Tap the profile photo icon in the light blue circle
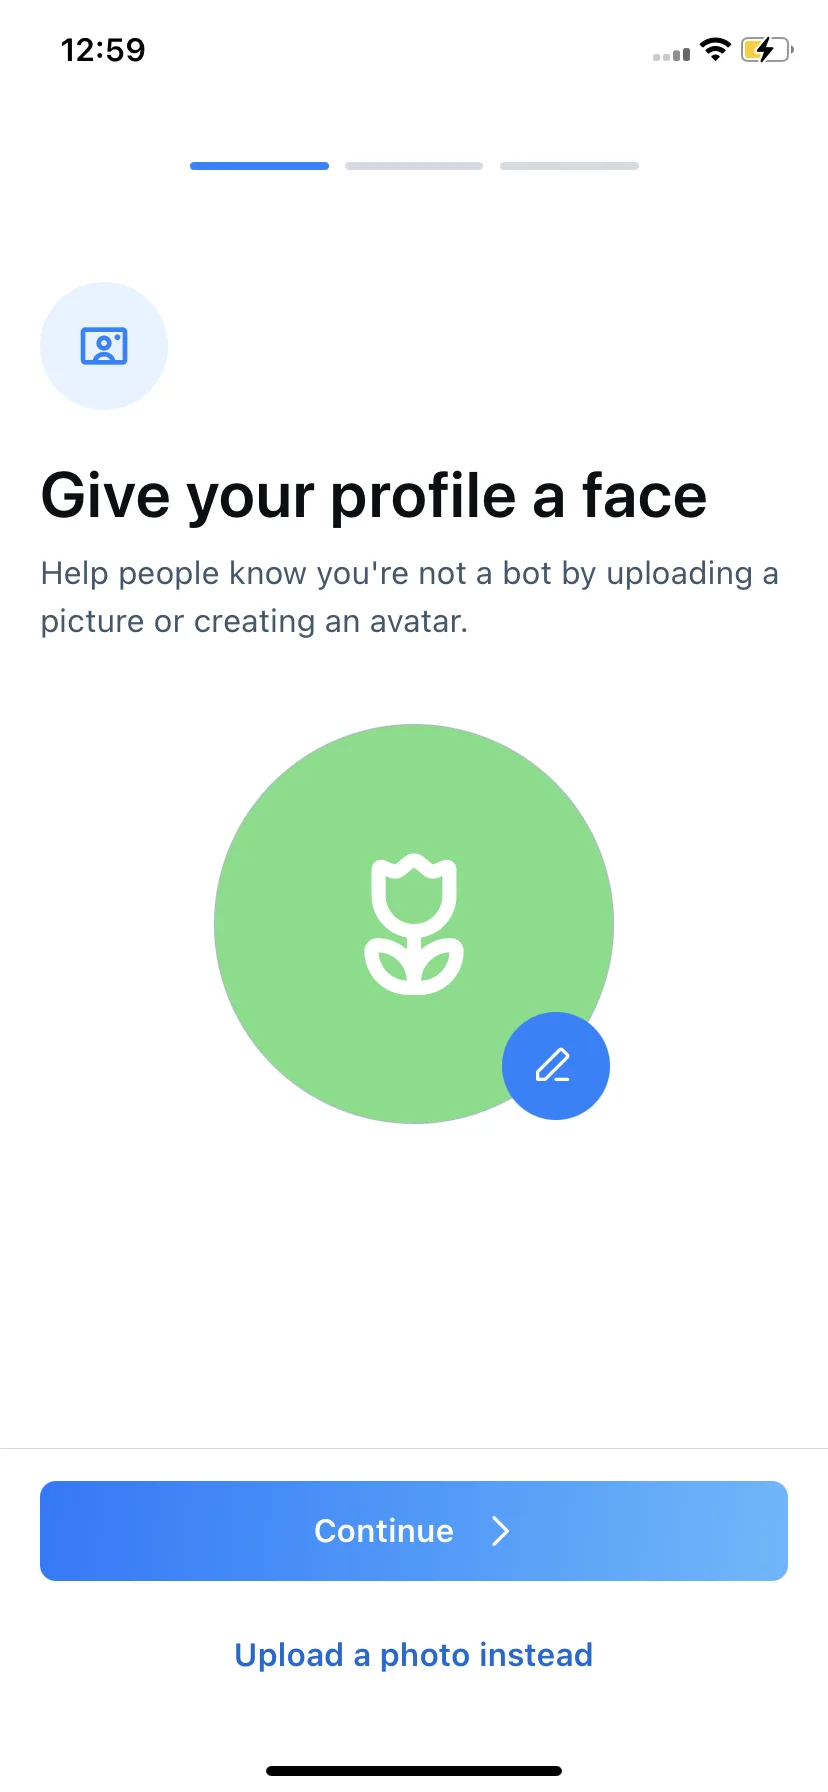Image resolution: width=828 pixels, height=1792 pixels. (104, 346)
